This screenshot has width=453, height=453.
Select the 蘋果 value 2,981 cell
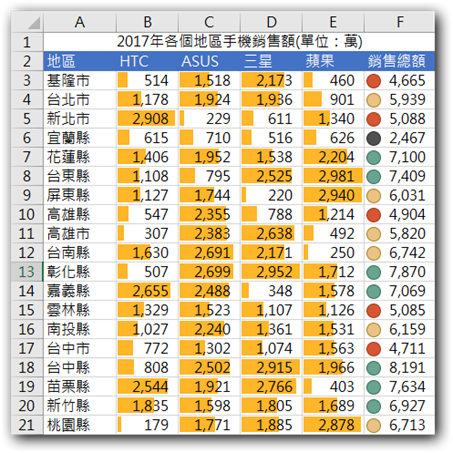(333, 176)
